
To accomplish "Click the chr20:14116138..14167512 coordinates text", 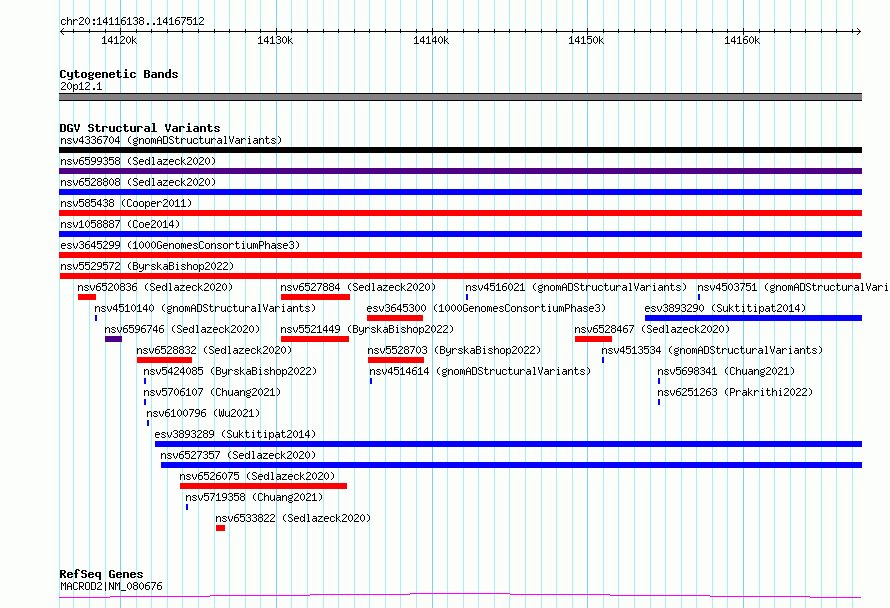I will [132, 22].
